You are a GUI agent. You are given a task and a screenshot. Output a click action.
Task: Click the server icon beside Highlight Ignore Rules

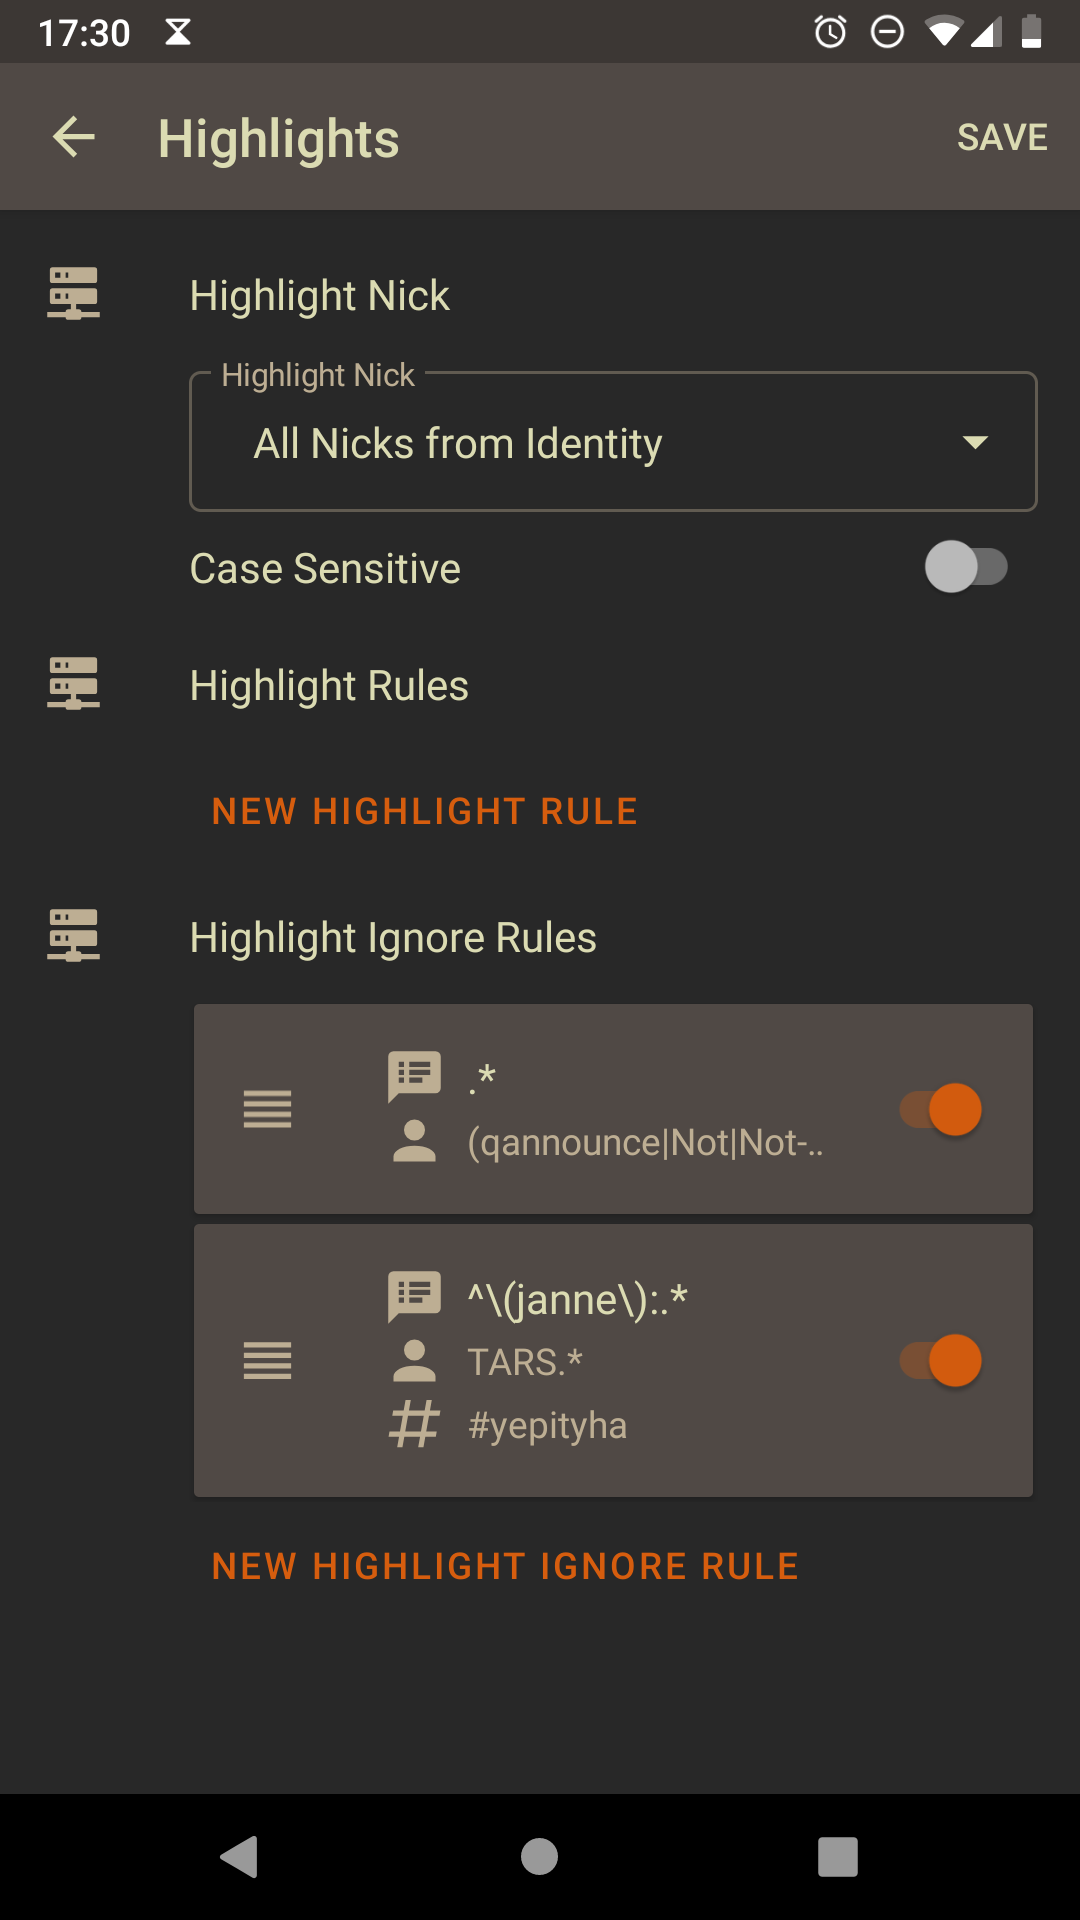[x=74, y=936]
